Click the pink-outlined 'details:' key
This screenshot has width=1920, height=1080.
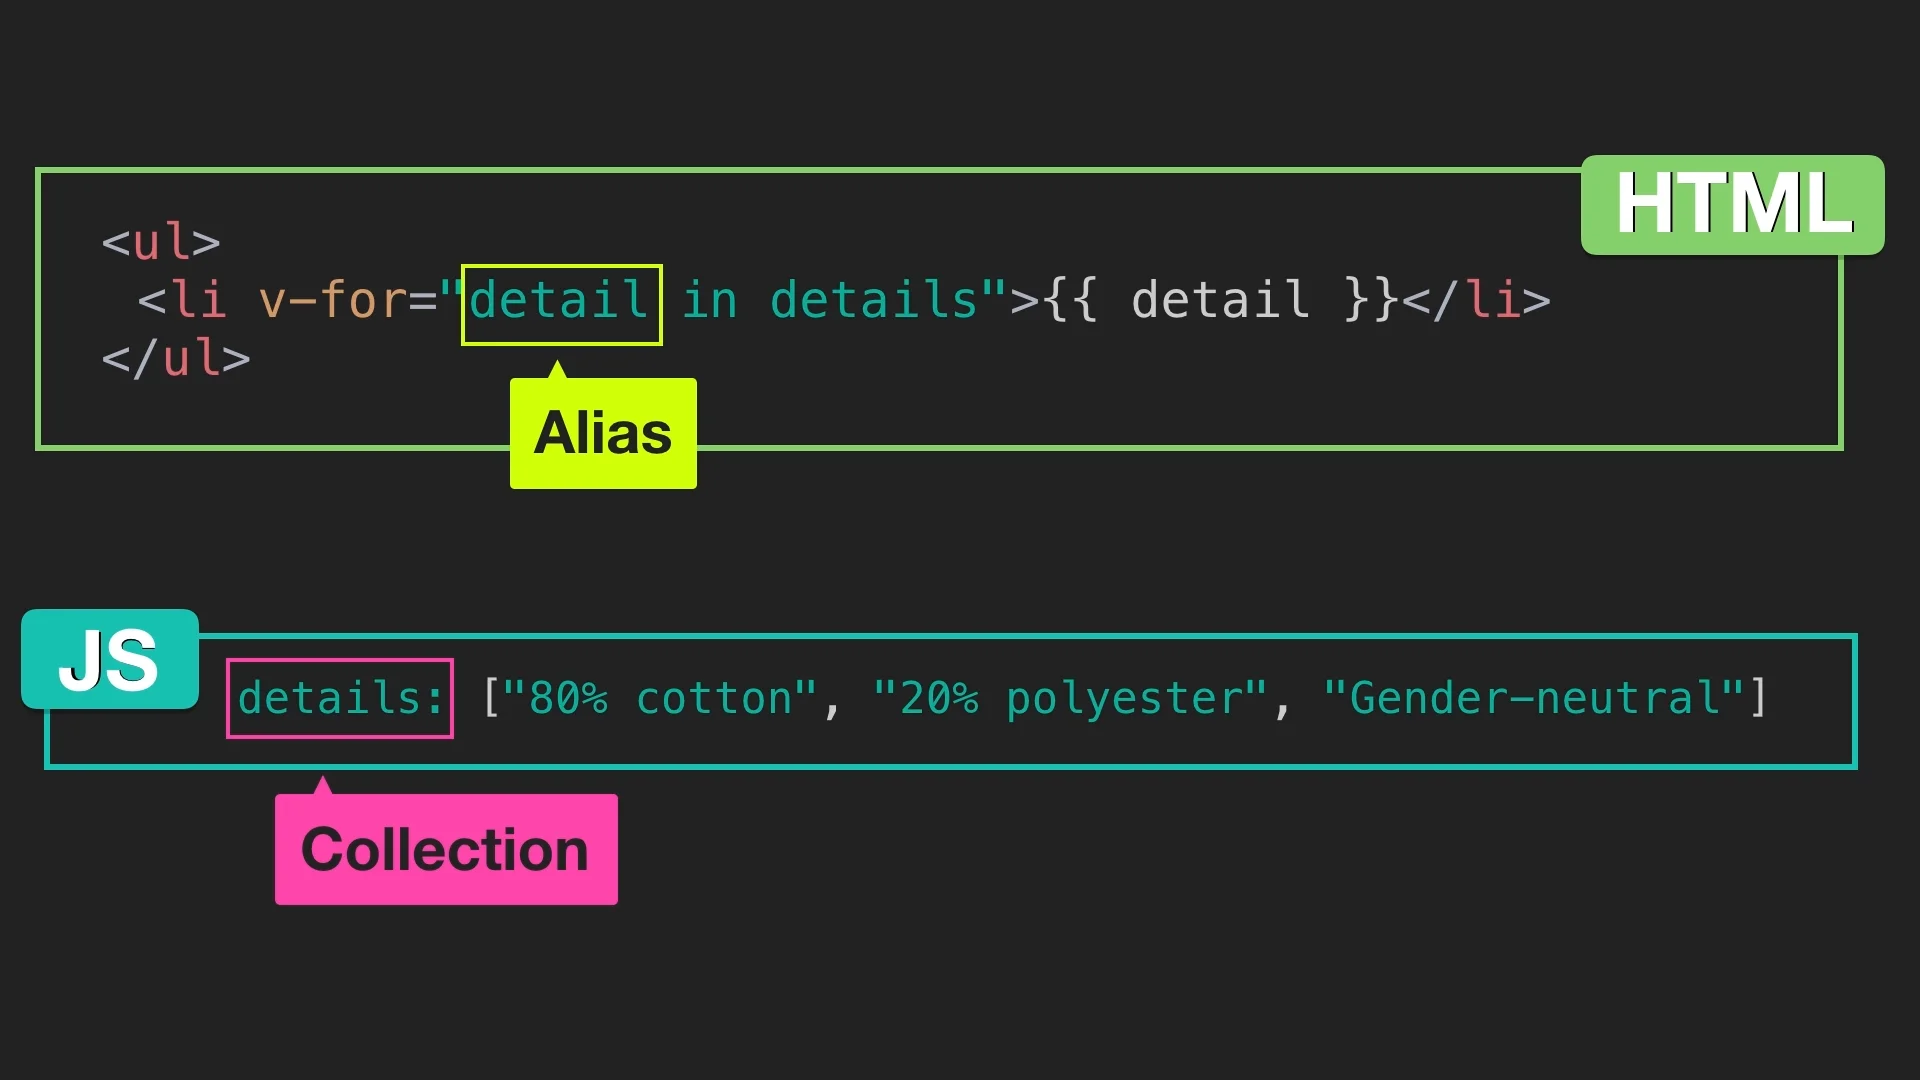(x=340, y=698)
